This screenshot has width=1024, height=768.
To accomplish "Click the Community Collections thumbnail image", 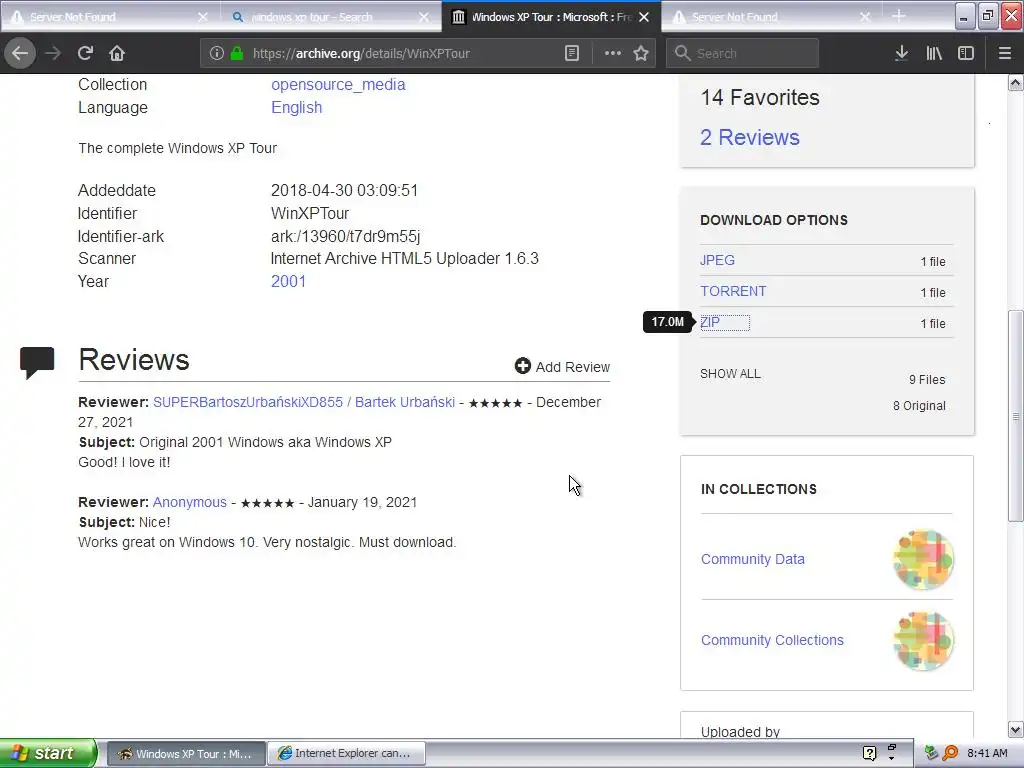I will [x=923, y=641].
